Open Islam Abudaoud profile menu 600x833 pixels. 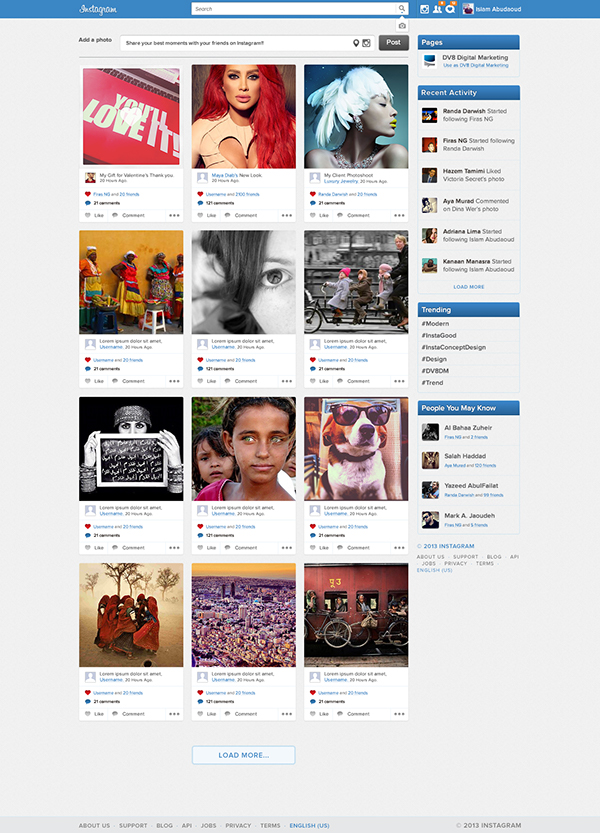tap(492, 9)
